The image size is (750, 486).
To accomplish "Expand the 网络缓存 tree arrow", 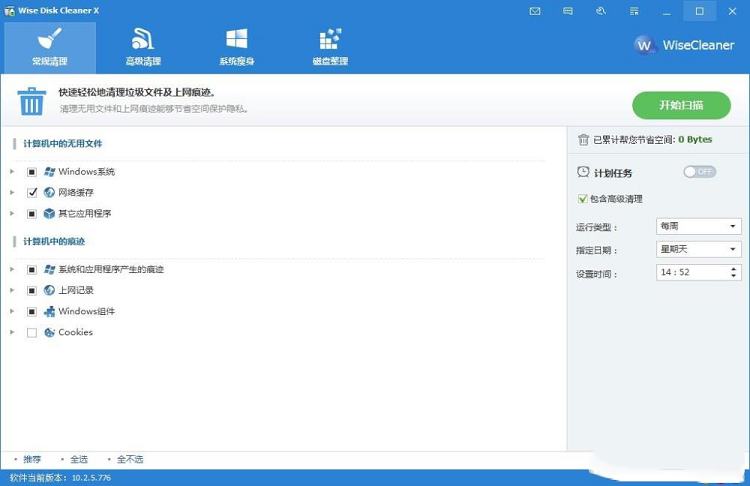I will coord(12,192).
